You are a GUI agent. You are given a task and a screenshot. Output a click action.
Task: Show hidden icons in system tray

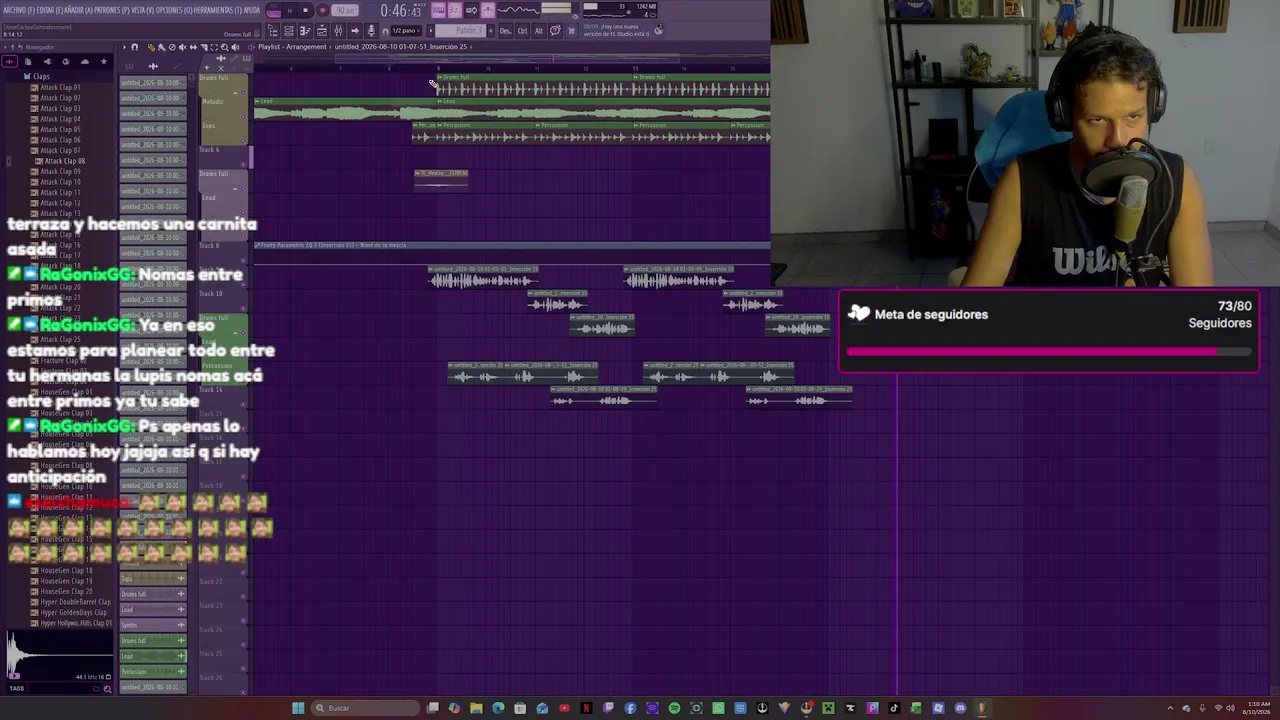[1172, 708]
